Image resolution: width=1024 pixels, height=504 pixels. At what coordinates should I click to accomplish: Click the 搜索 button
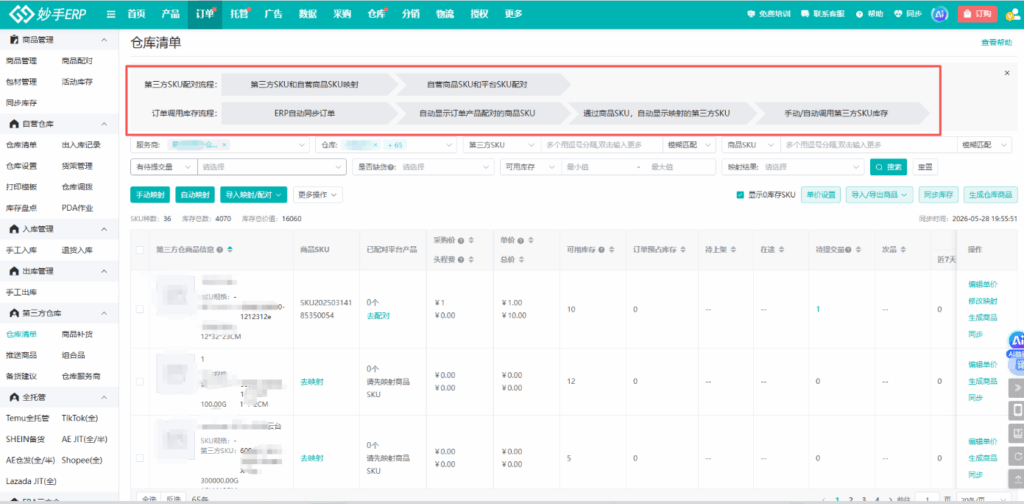point(888,168)
